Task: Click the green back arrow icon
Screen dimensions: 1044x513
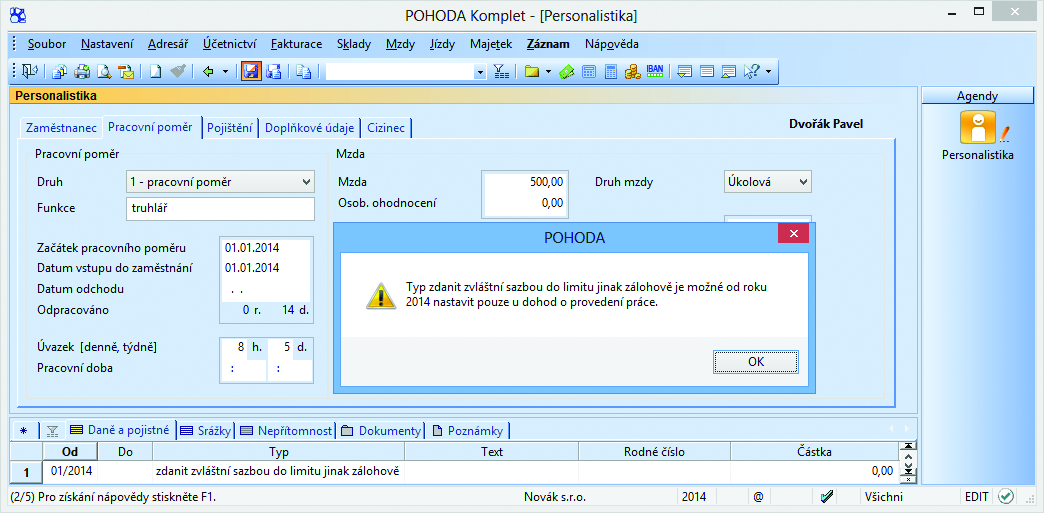Action: (208, 71)
